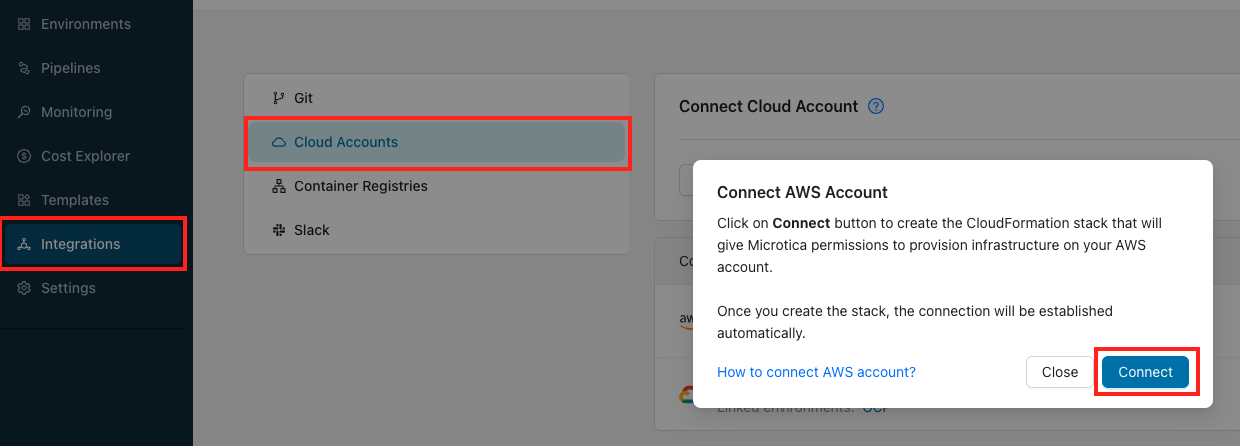This screenshot has height=446, width=1240.
Task: Click the Slack logo icon
Action: [x=279, y=230]
